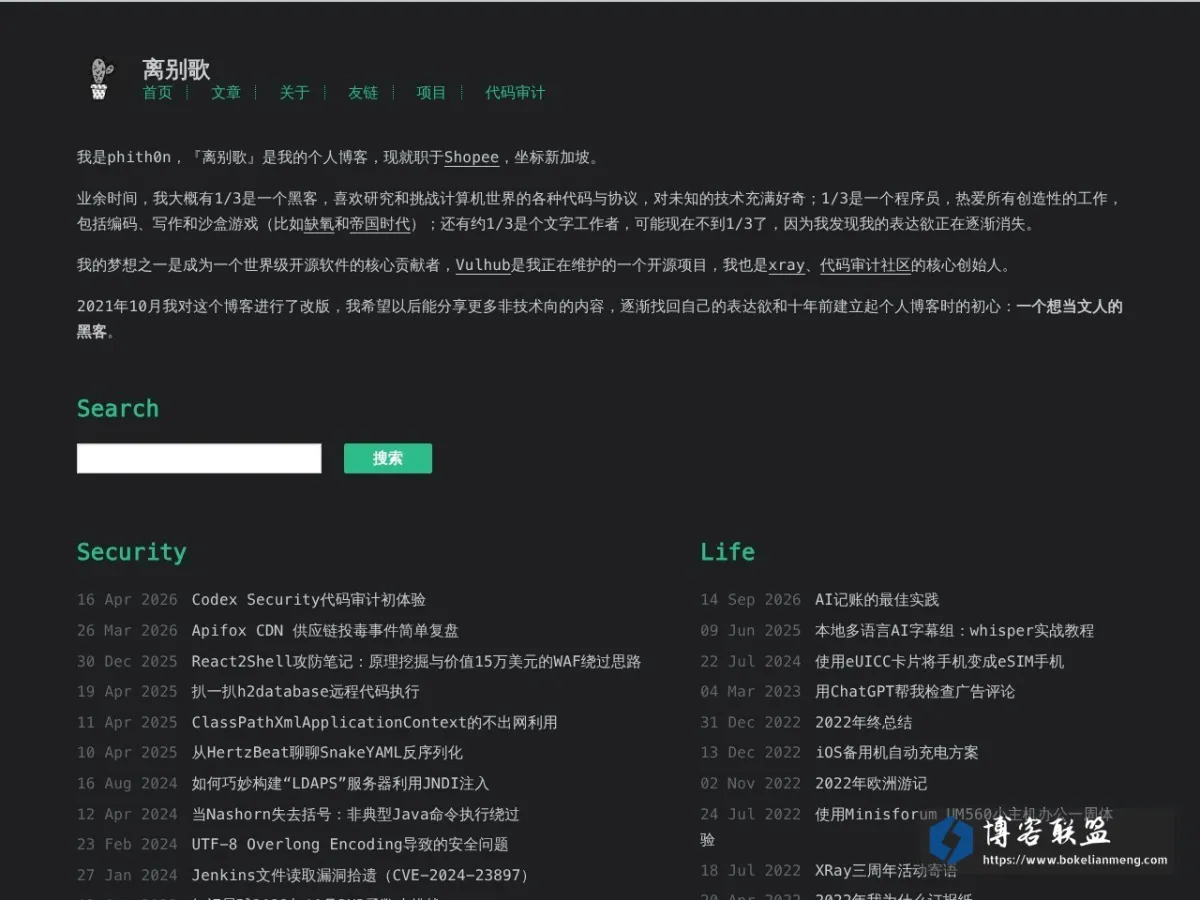Click the date 30 Dec 2025

(127, 662)
